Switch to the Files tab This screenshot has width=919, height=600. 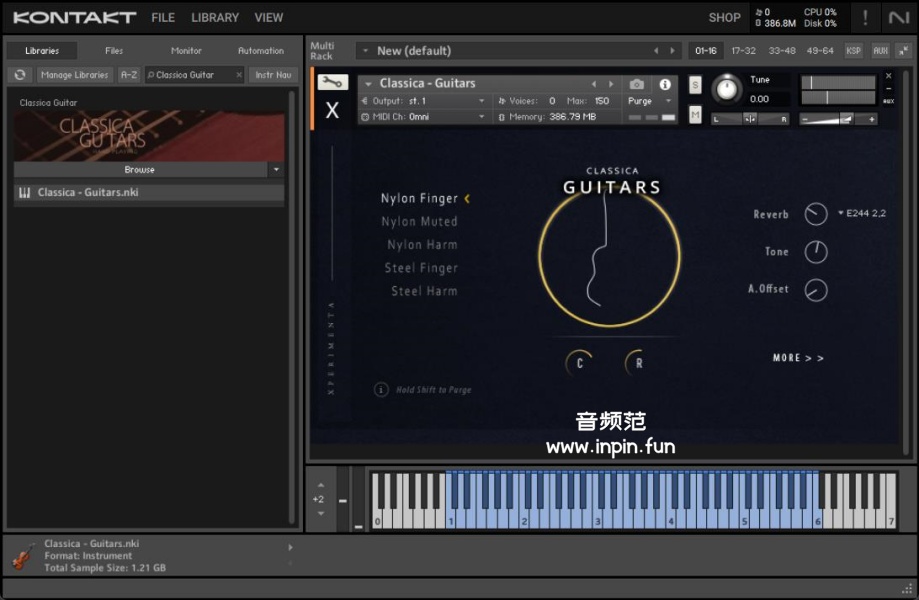tap(114, 50)
